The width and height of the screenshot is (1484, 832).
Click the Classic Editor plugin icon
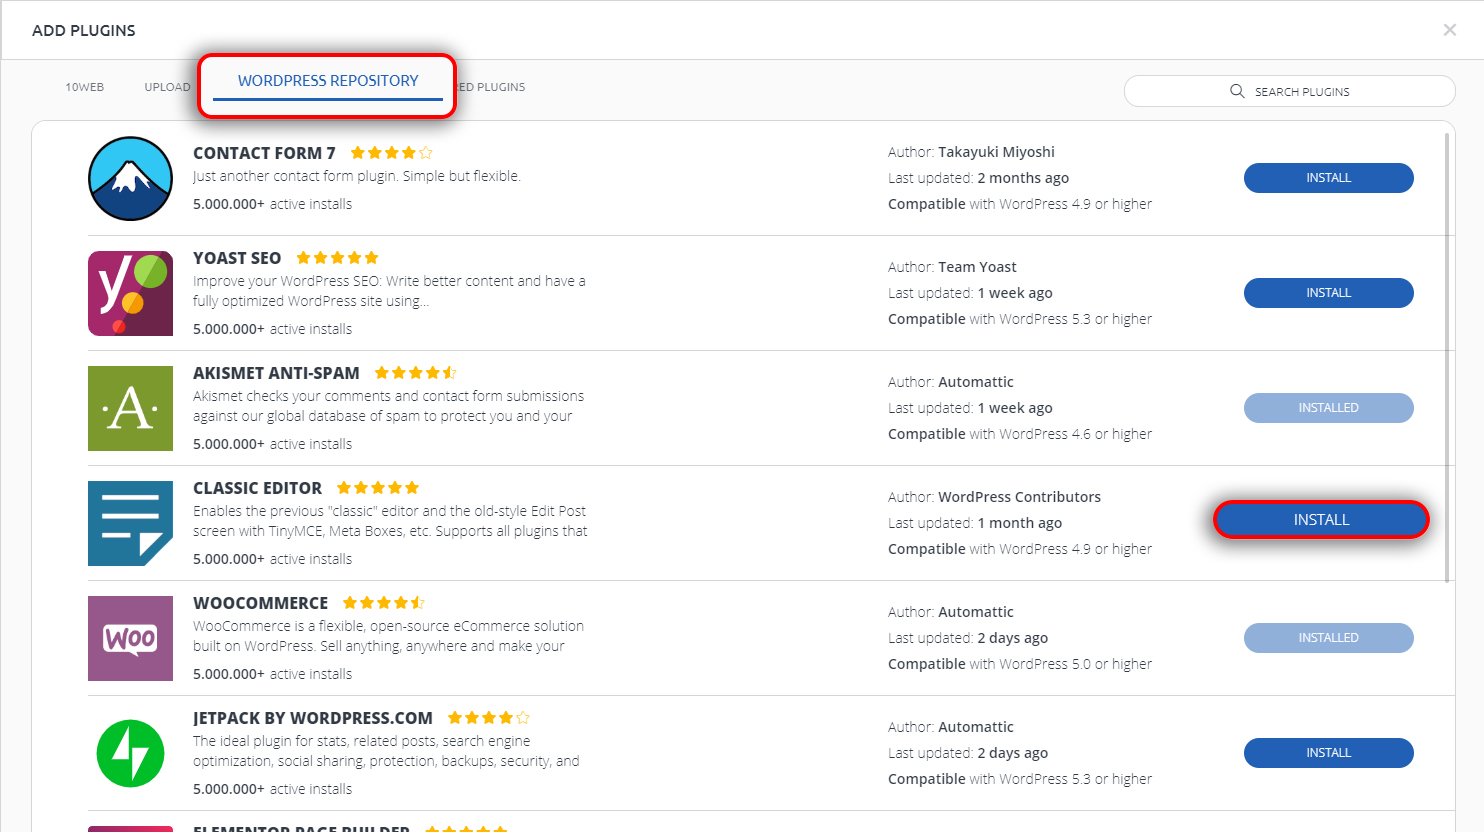pos(130,523)
